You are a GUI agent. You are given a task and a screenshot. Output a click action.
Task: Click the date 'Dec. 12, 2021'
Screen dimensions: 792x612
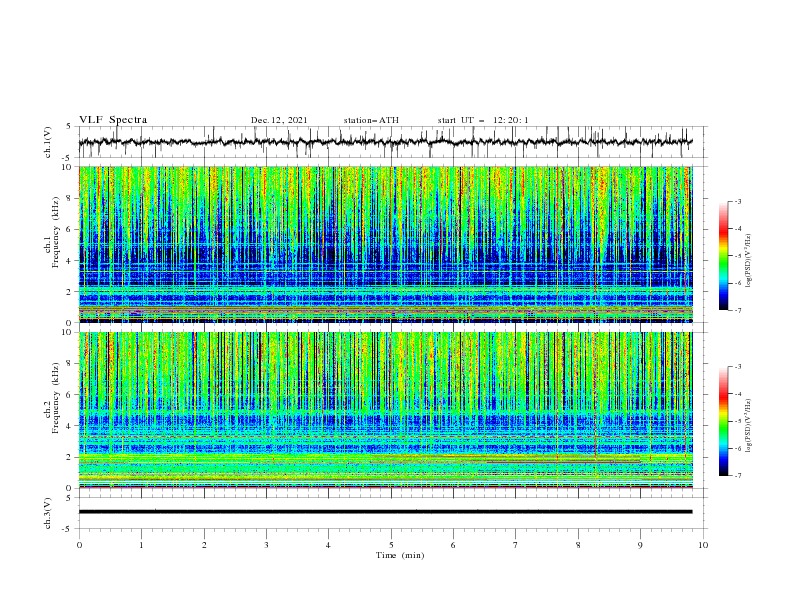coord(279,120)
